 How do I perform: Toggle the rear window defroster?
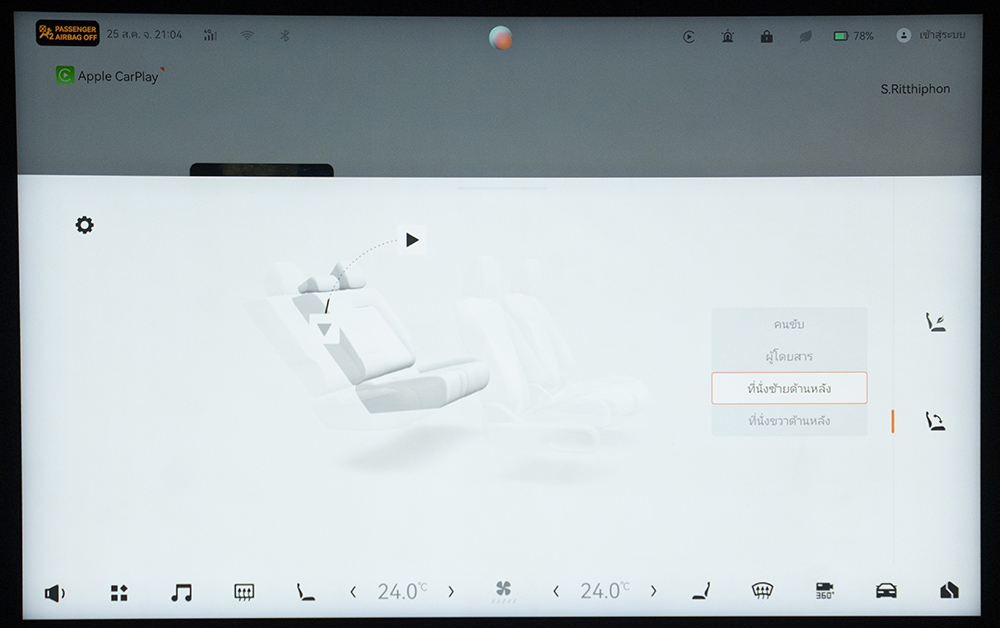[242, 593]
